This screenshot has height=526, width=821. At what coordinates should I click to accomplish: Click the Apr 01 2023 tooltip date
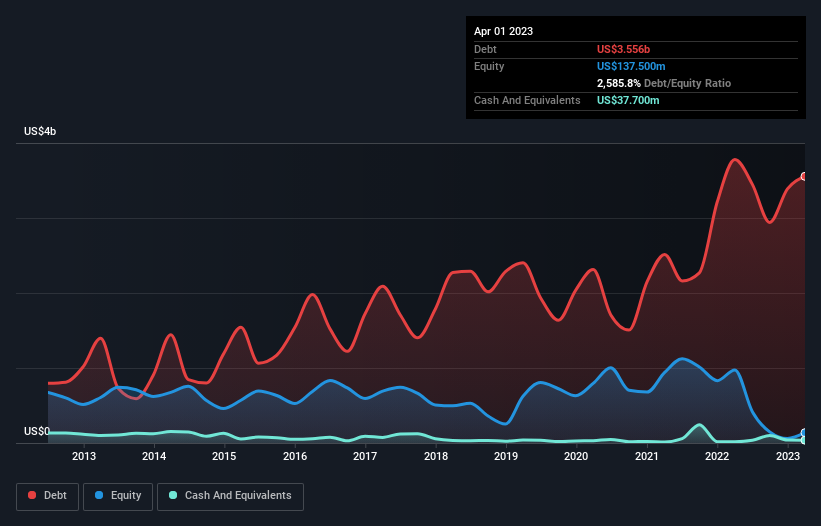[503, 31]
